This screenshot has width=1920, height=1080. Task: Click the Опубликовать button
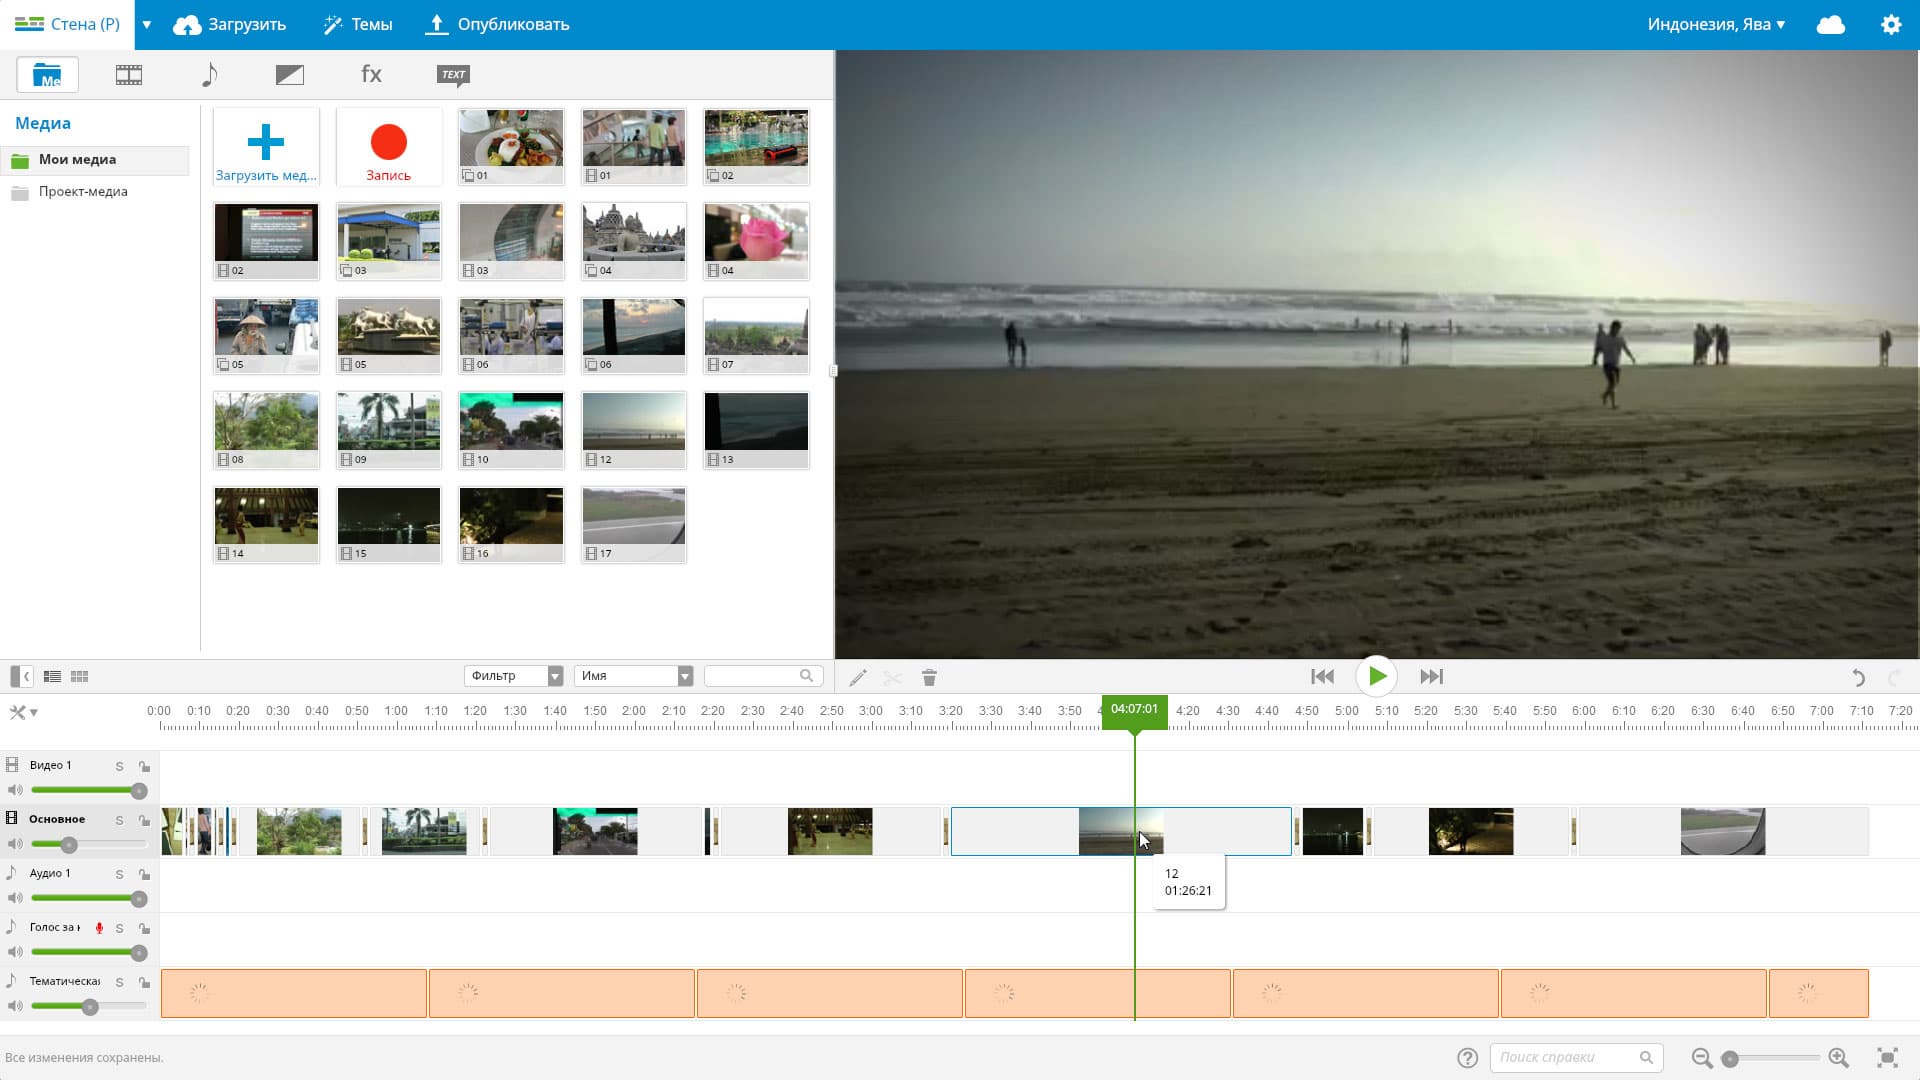coord(497,25)
